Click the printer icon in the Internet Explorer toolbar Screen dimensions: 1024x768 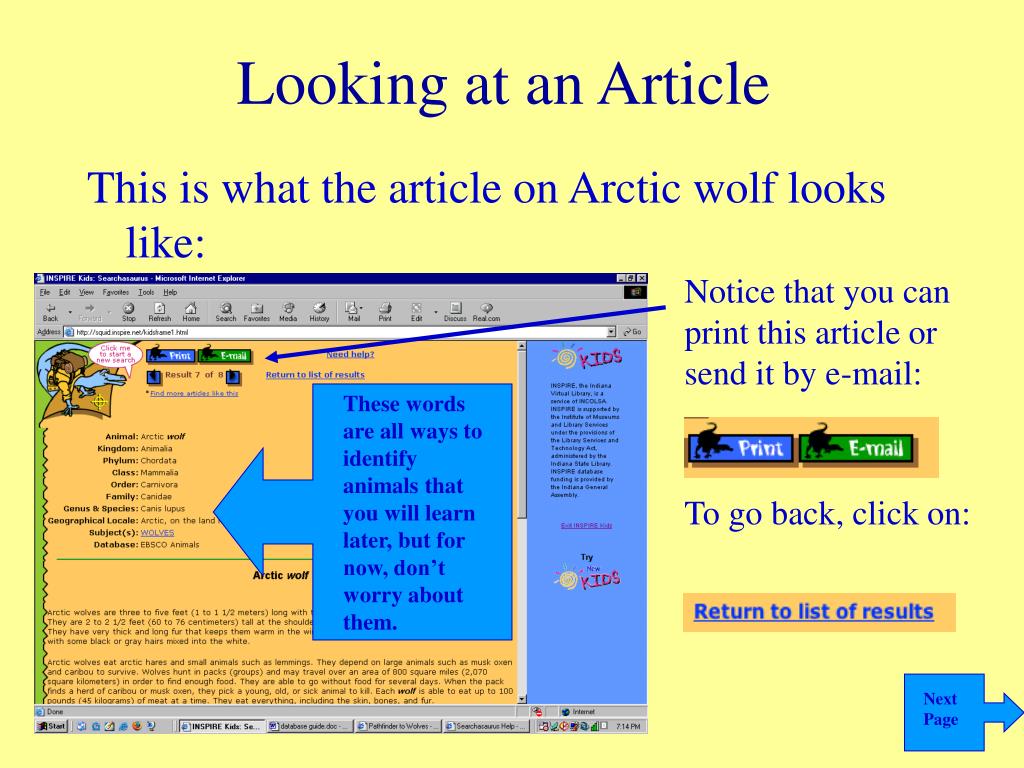pos(385,312)
